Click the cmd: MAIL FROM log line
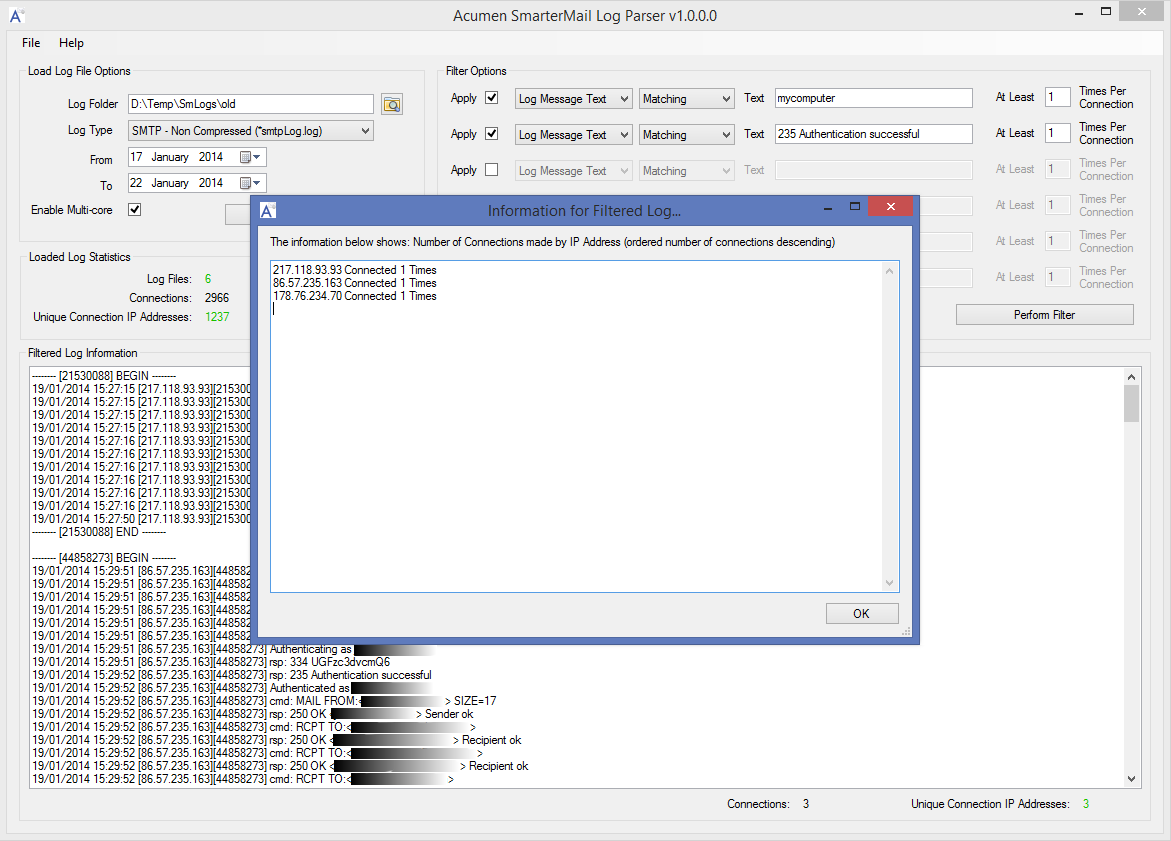This screenshot has width=1171, height=841. [x=264, y=701]
